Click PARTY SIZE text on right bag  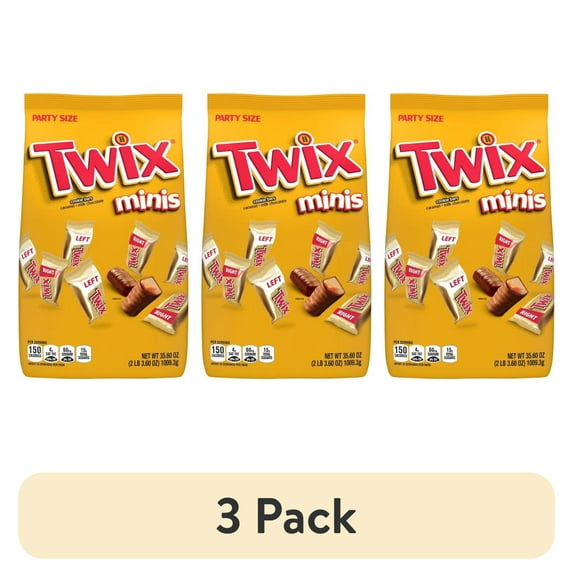[421, 118]
